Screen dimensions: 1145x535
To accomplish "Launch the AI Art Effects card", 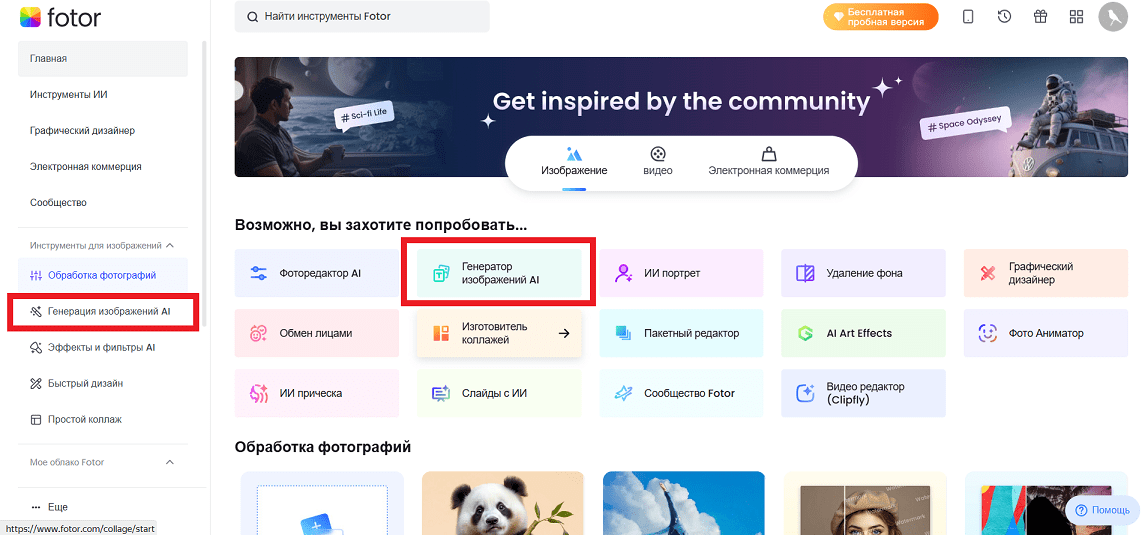I will (863, 333).
